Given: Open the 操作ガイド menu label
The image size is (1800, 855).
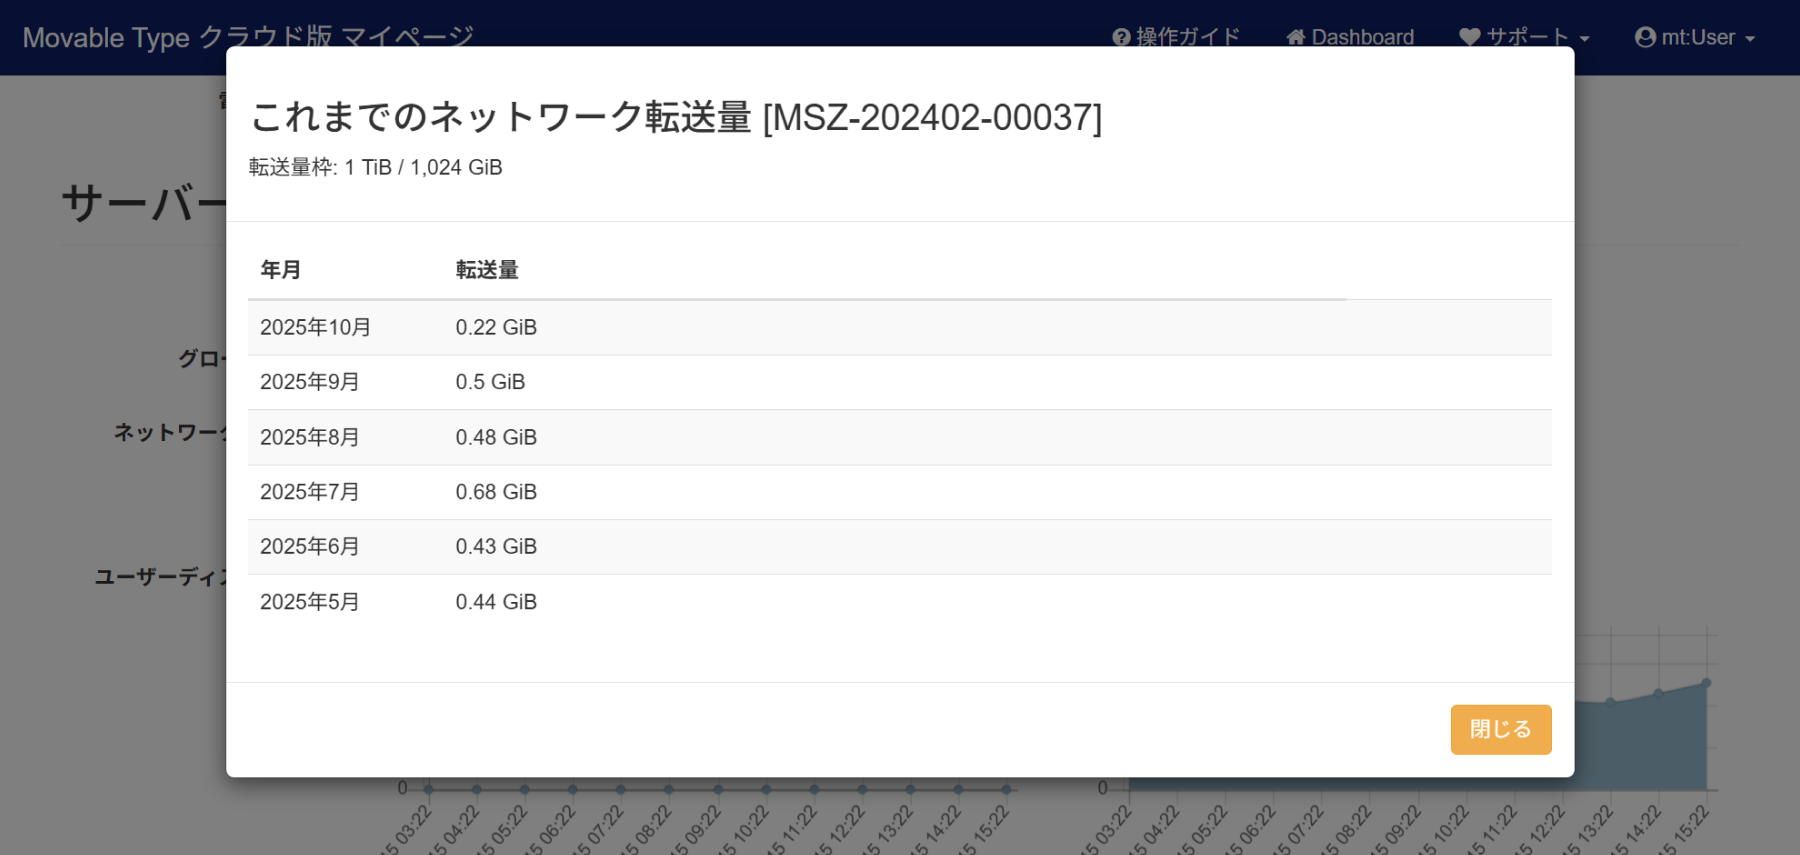Looking at the screenshot, I should (x=1188, y=37).
